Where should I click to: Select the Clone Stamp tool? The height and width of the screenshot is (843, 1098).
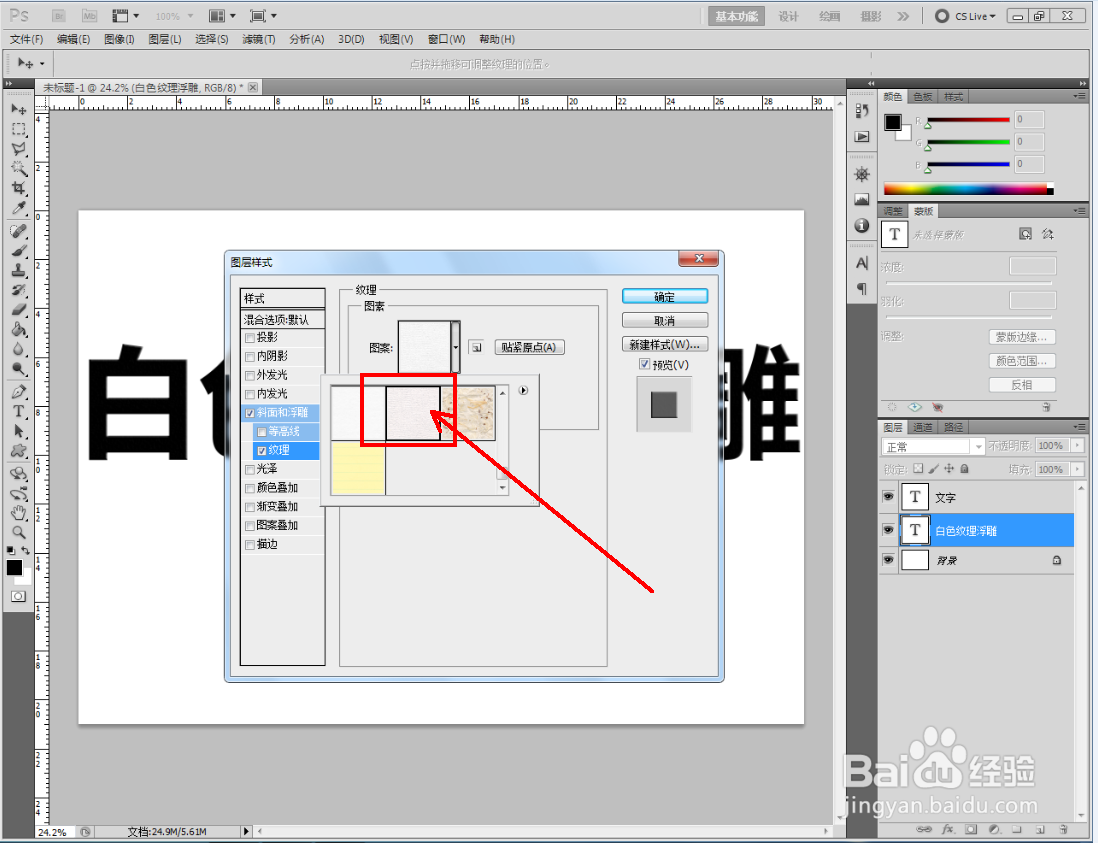(18, 270)
